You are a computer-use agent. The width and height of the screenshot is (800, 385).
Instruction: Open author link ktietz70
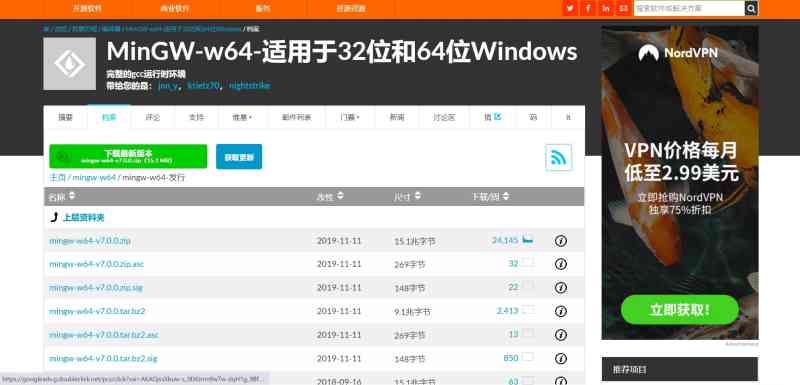(x=203, y=86)
